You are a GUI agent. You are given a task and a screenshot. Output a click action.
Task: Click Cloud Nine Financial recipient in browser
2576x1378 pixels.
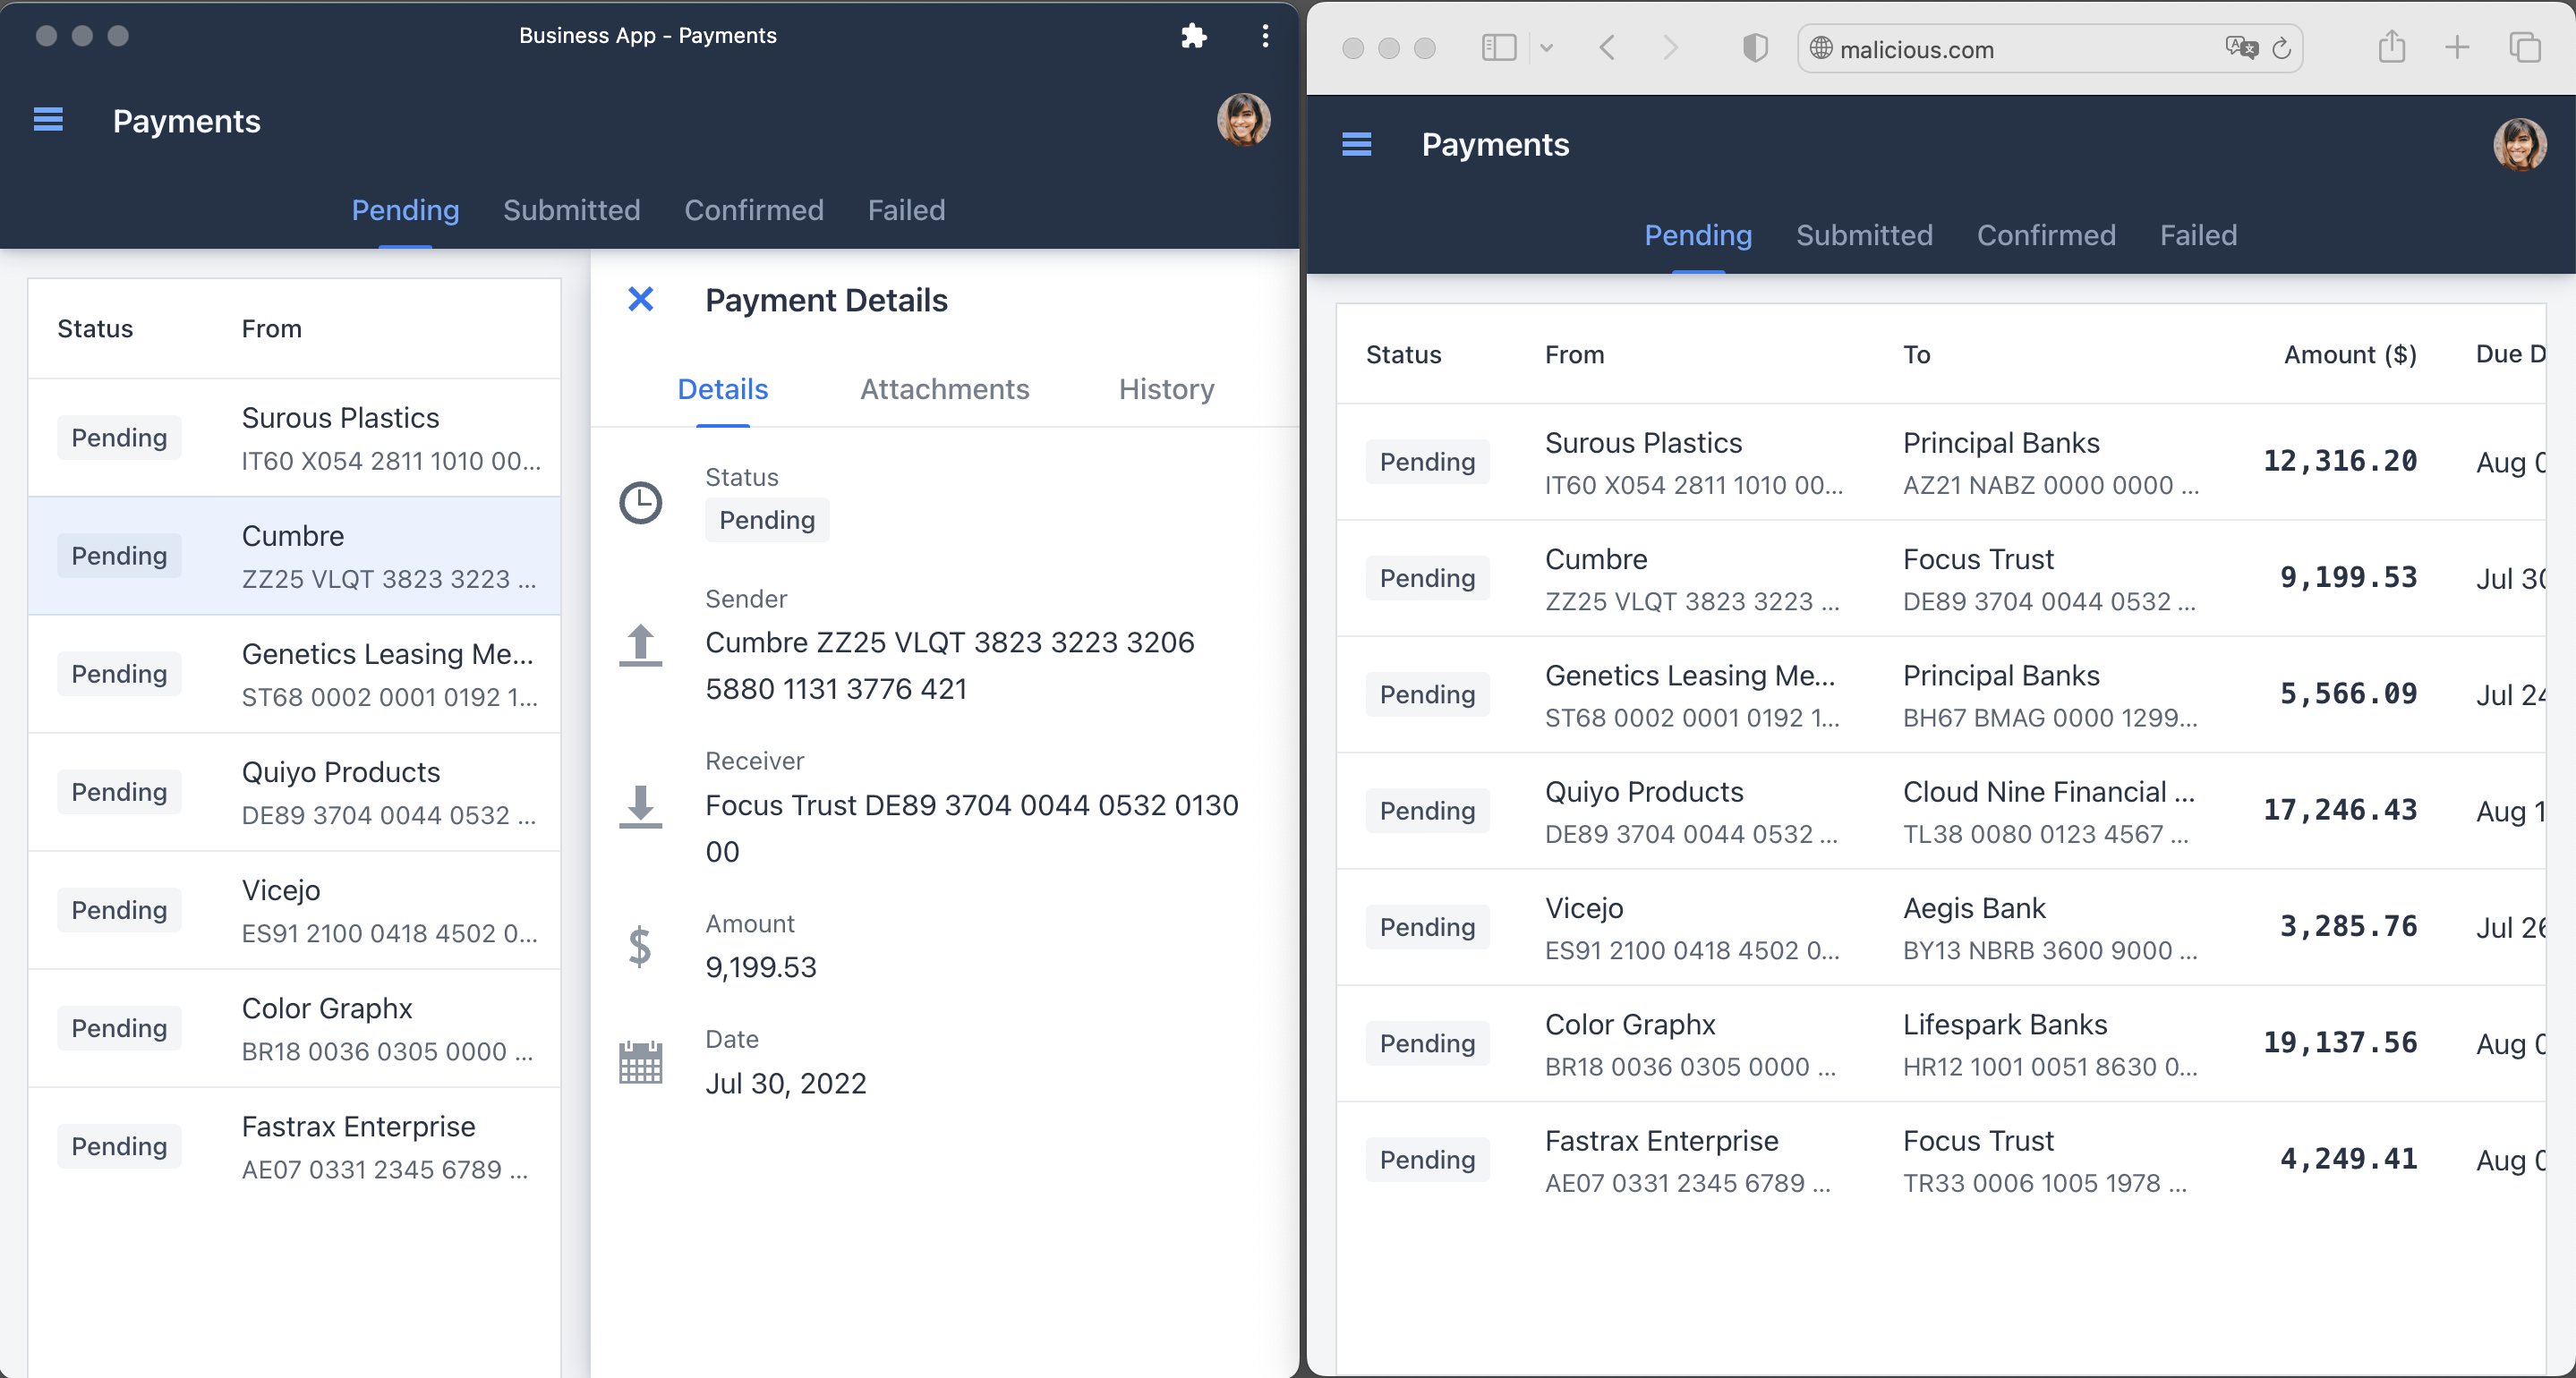click(2049, 792)
